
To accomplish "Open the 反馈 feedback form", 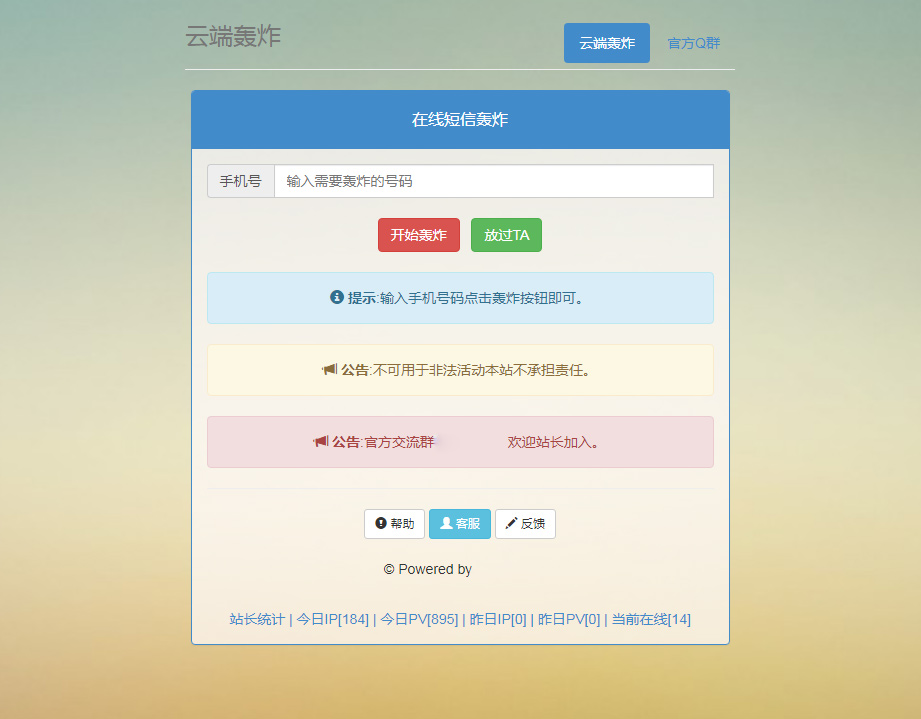I will coord(525,523).
